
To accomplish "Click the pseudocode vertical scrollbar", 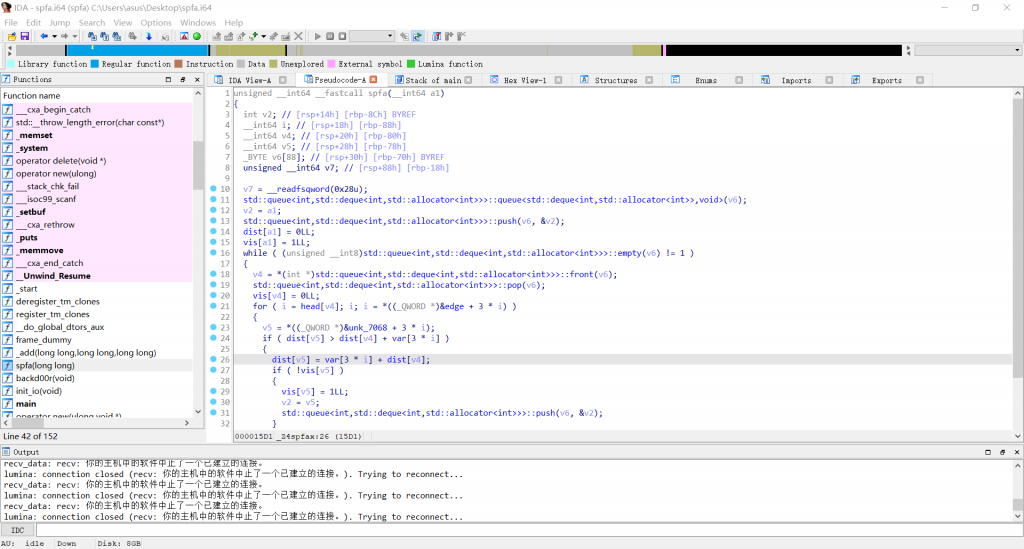I will [x=1017, y=264].
